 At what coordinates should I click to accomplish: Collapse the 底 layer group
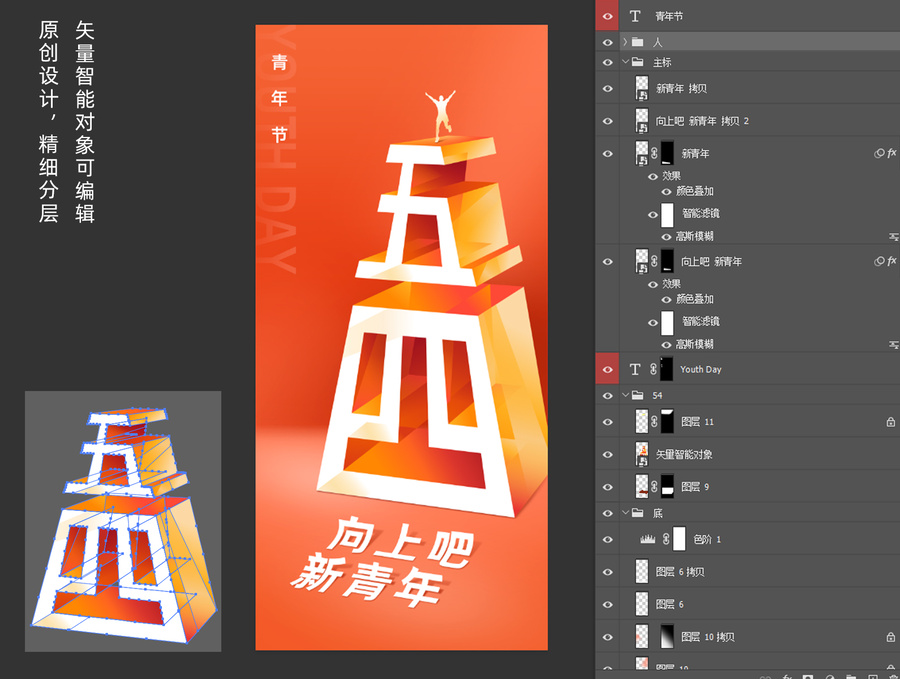click(625, 513)
